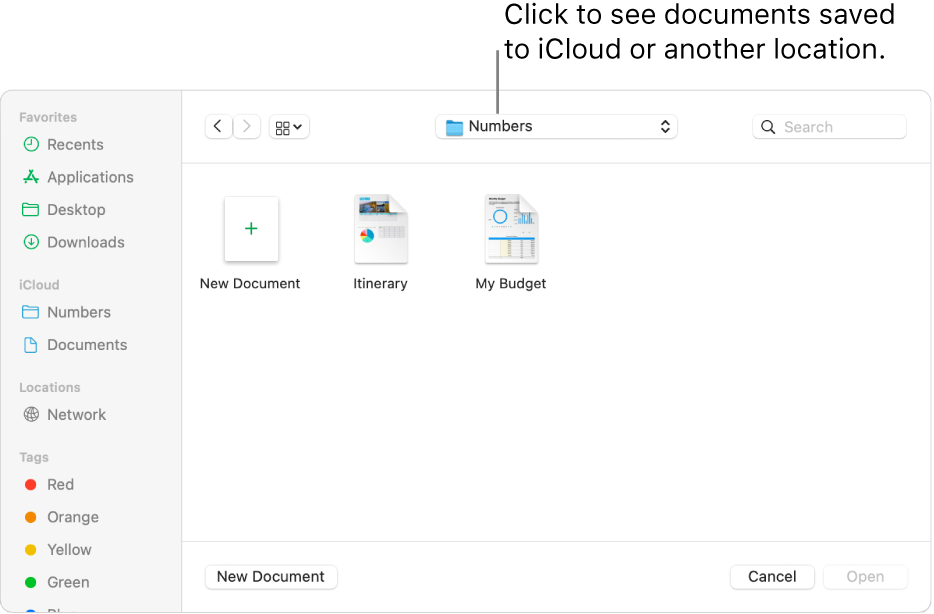Open Recents in the sidebar
The image size is (934, 614).
pos(75,144)
